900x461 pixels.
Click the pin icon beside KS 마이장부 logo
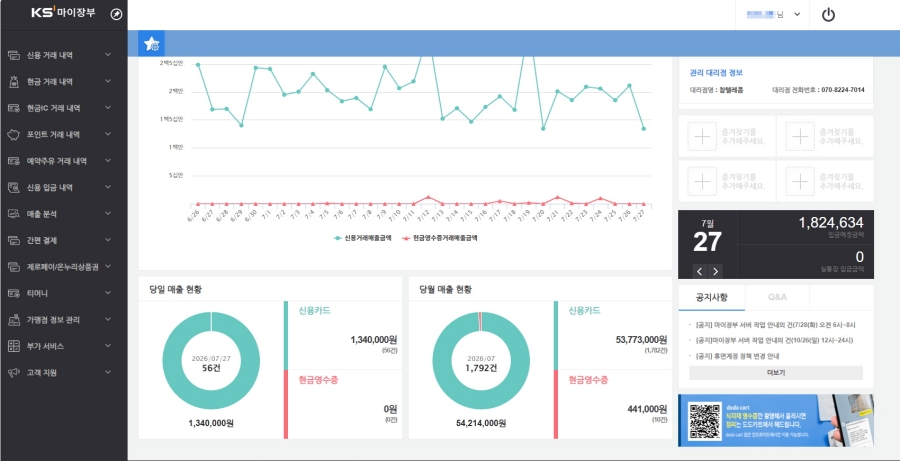pos(117,14)
